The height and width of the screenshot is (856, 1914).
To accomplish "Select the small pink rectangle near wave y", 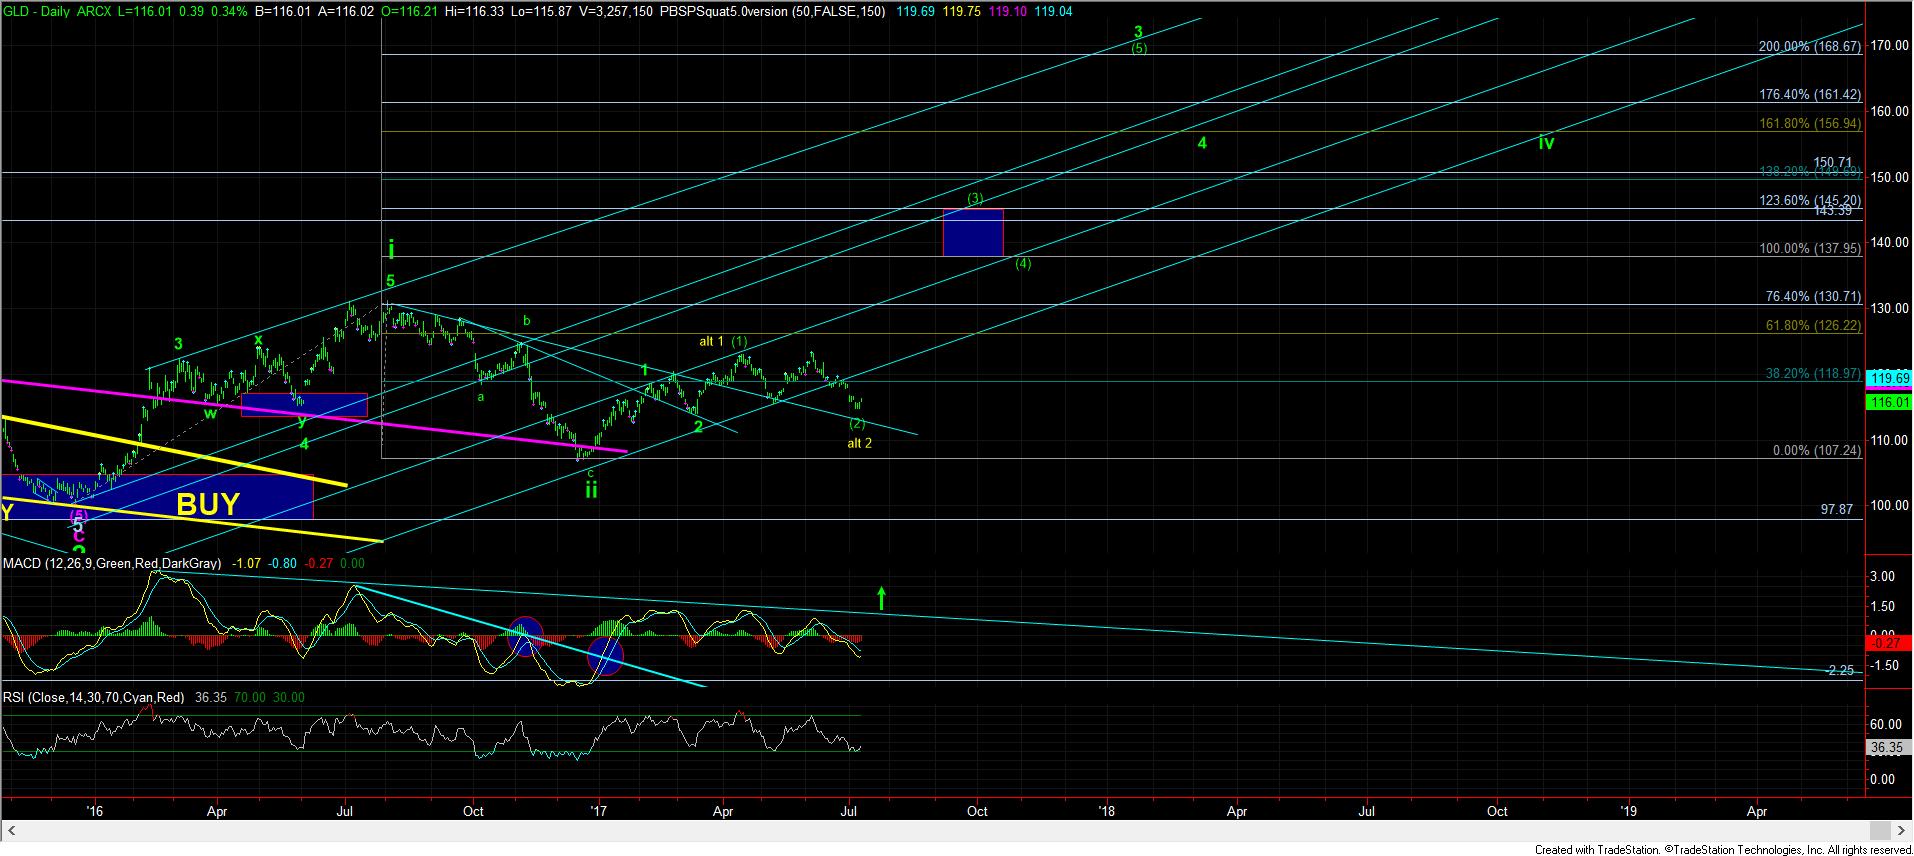I will click(x=305, y=405).
